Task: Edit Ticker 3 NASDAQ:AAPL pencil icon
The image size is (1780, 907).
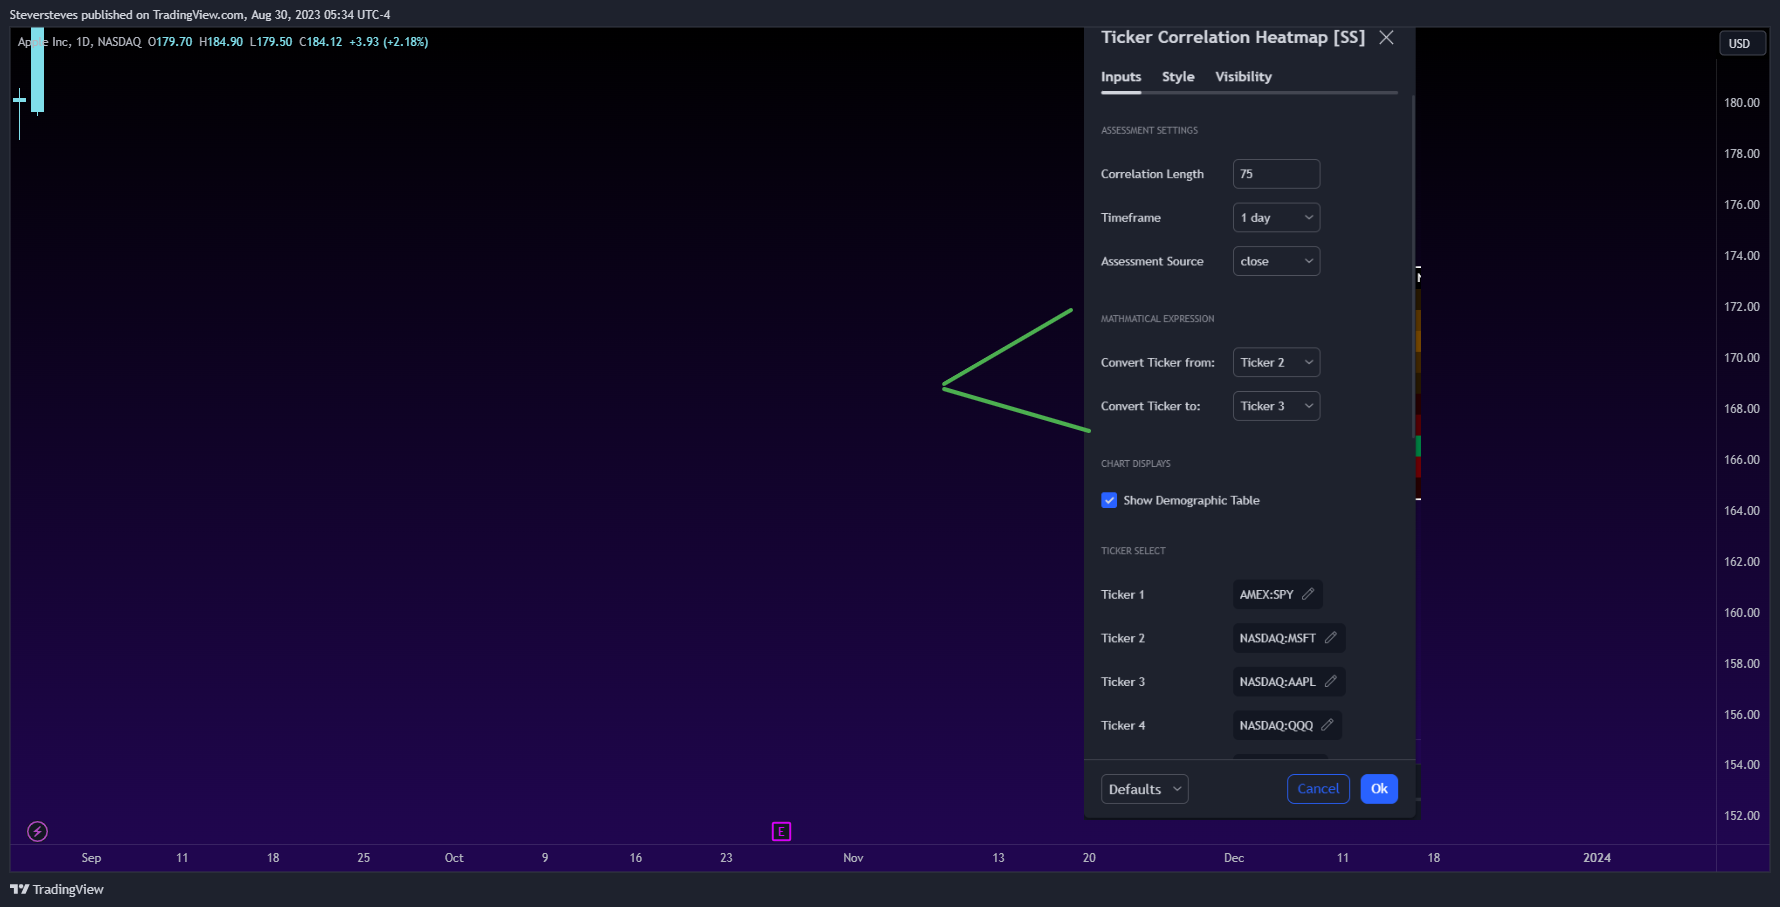Action: pyautogui.click(x=1331, y=682)
